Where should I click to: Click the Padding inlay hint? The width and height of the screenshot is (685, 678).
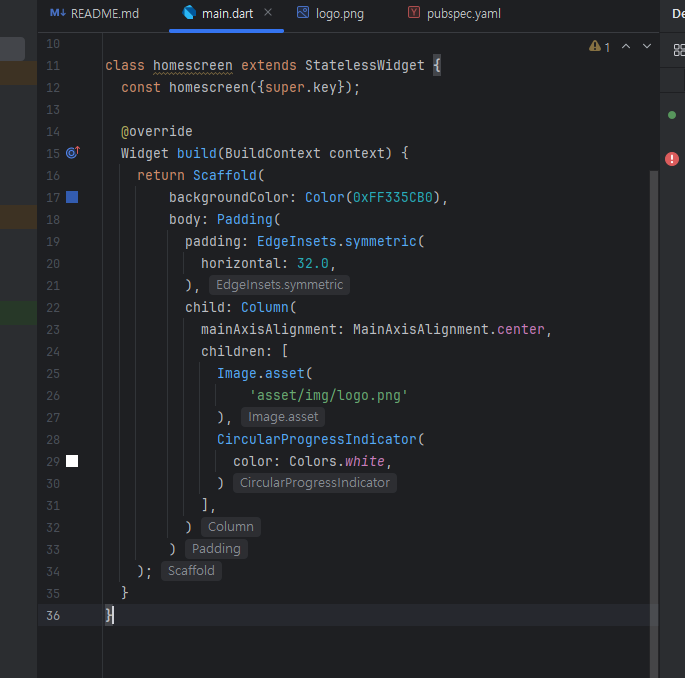tap(216, 549)
